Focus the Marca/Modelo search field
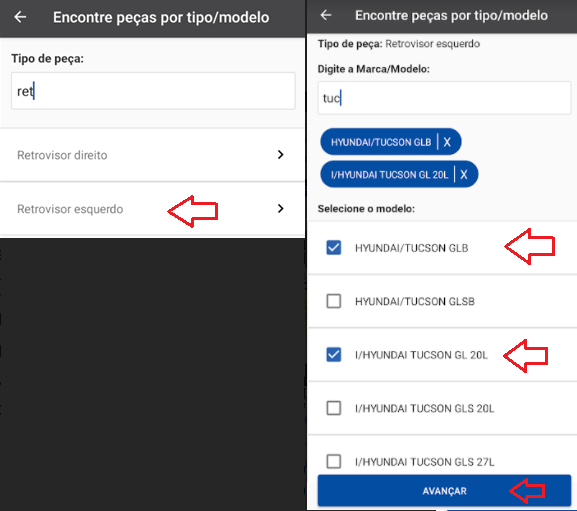This screenshot has width=577, height=511. coord(444,98)
